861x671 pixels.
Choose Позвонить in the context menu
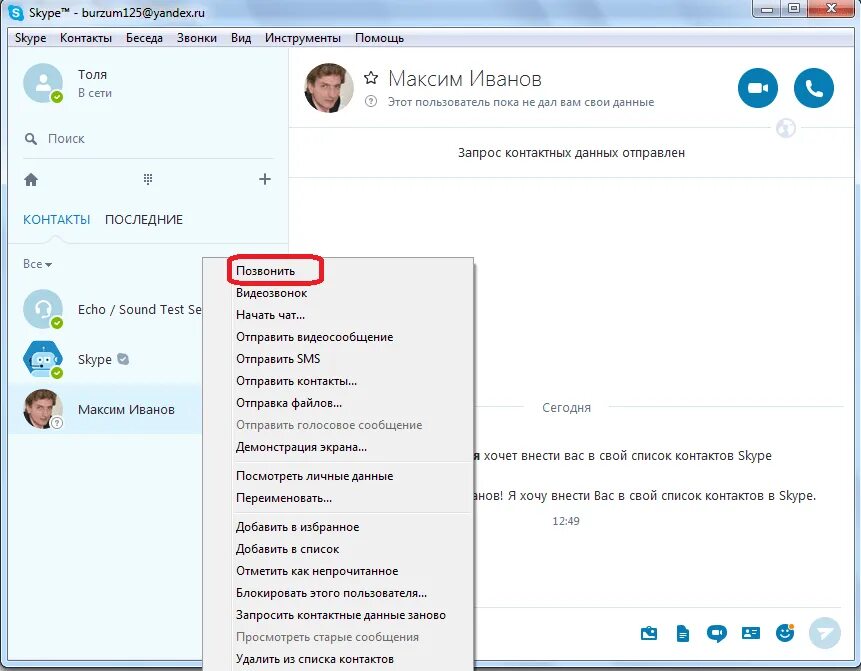338,271
